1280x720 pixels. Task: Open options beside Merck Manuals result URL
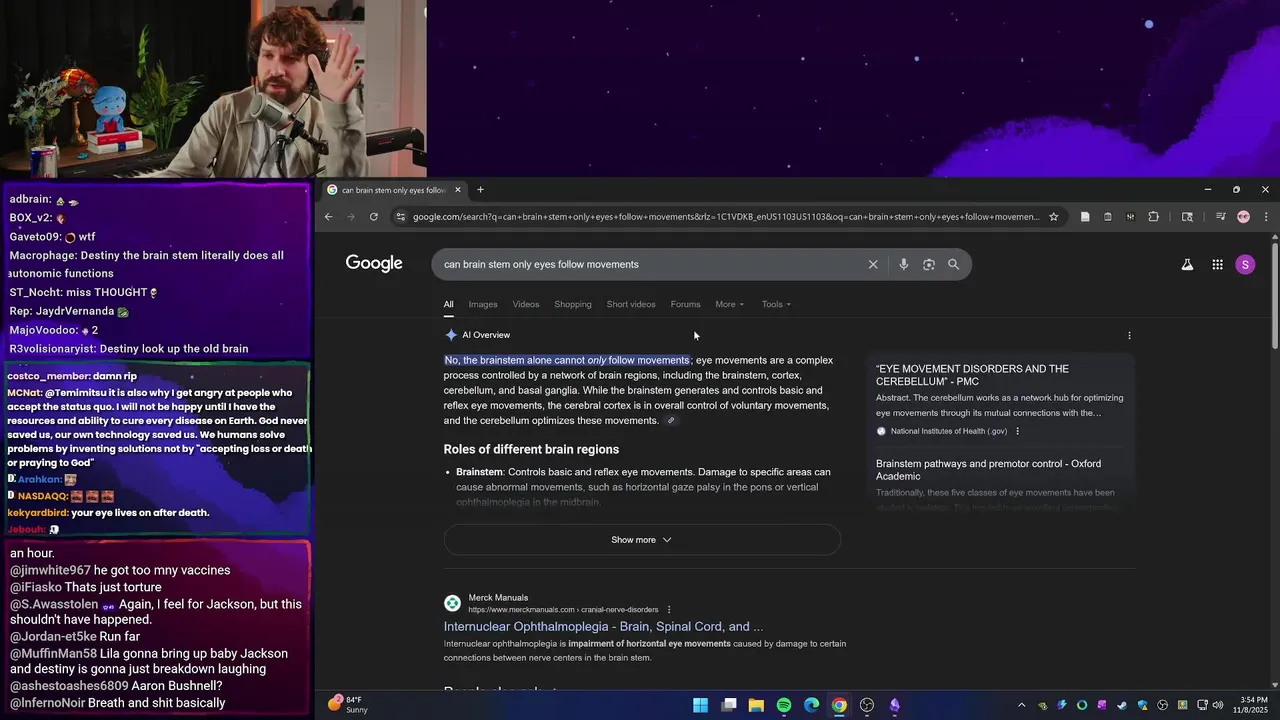(669, 610)
